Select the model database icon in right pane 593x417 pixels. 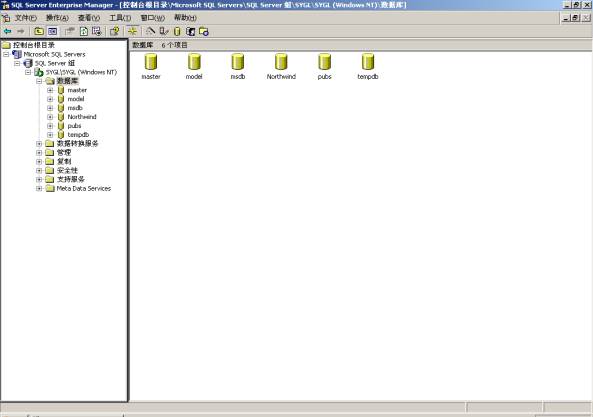coord(194,62)
